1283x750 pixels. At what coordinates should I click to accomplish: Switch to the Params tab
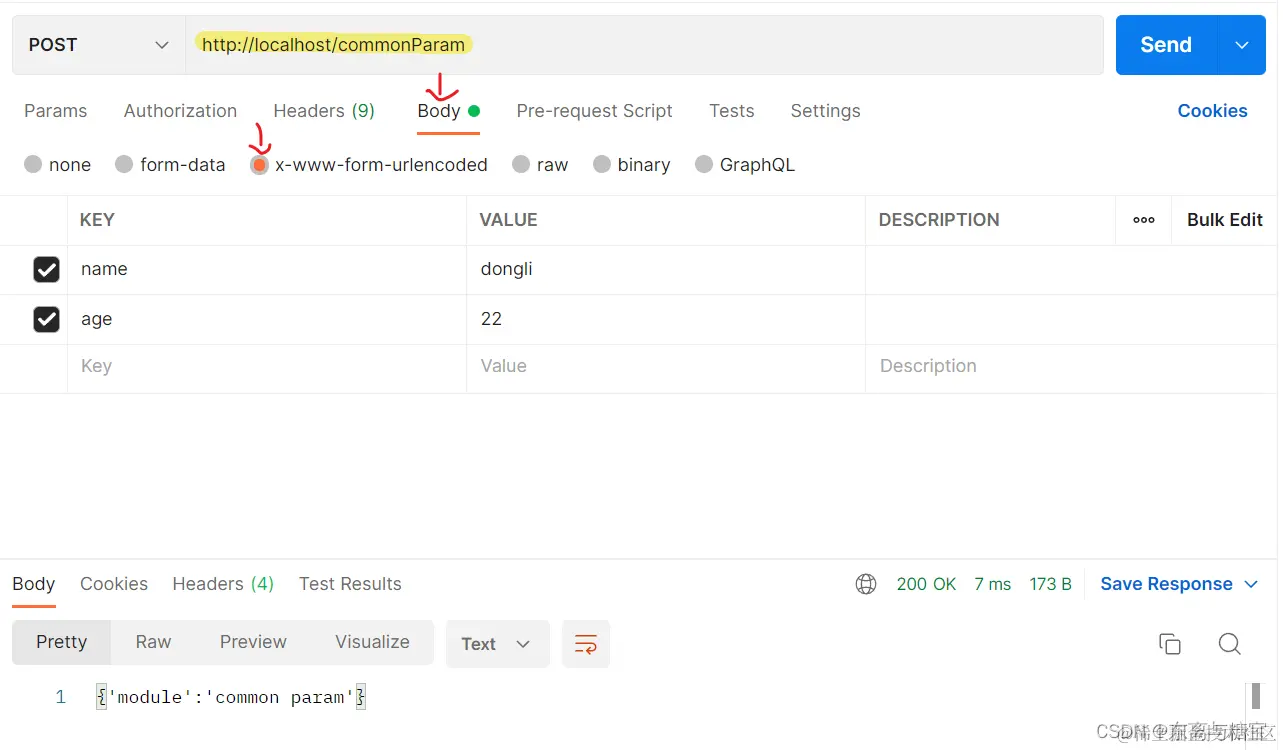click(55, 111)
